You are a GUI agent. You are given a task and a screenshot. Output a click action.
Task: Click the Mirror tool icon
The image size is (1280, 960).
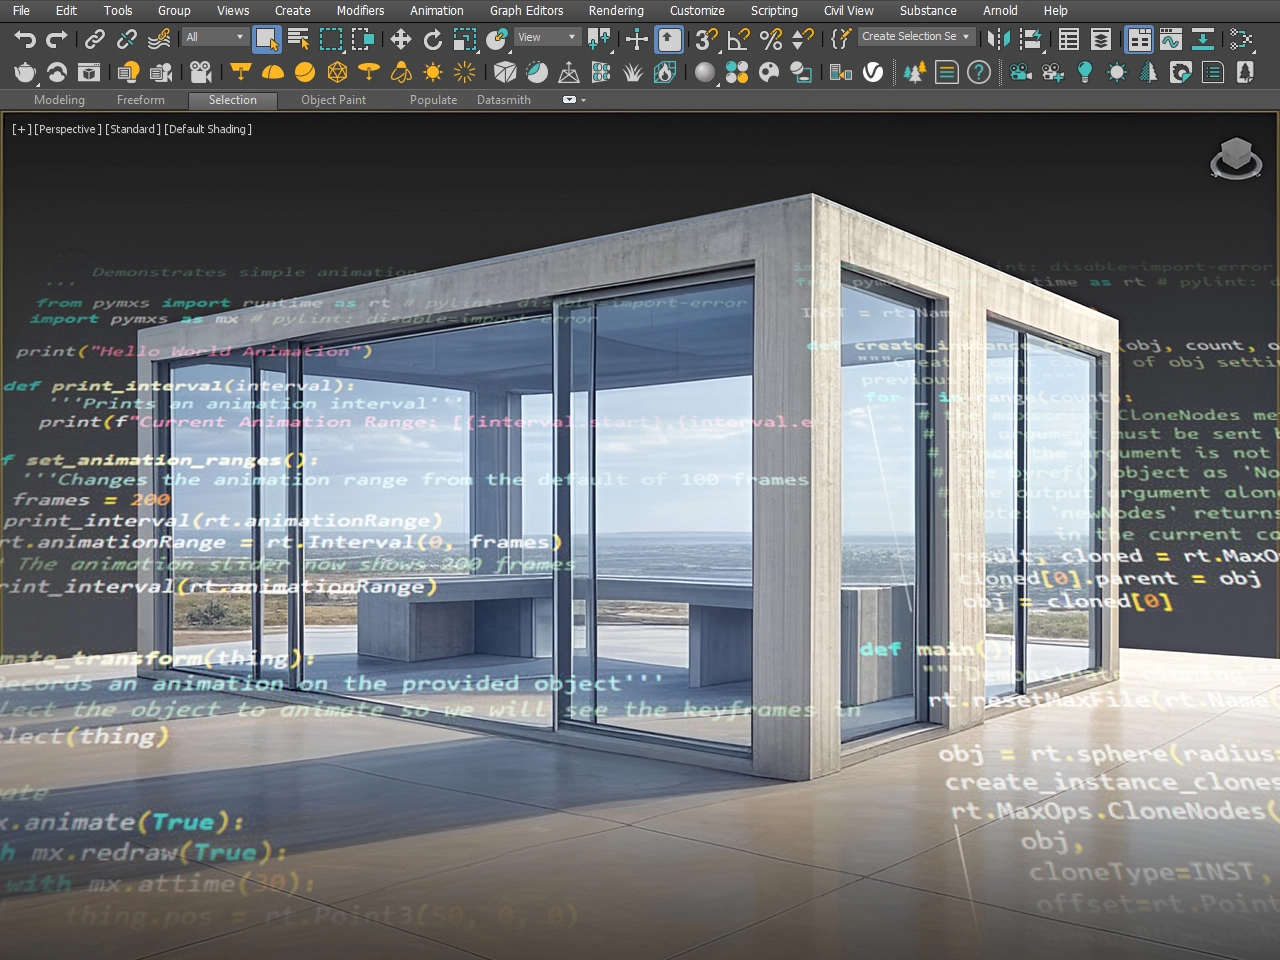tap(998, 39)
